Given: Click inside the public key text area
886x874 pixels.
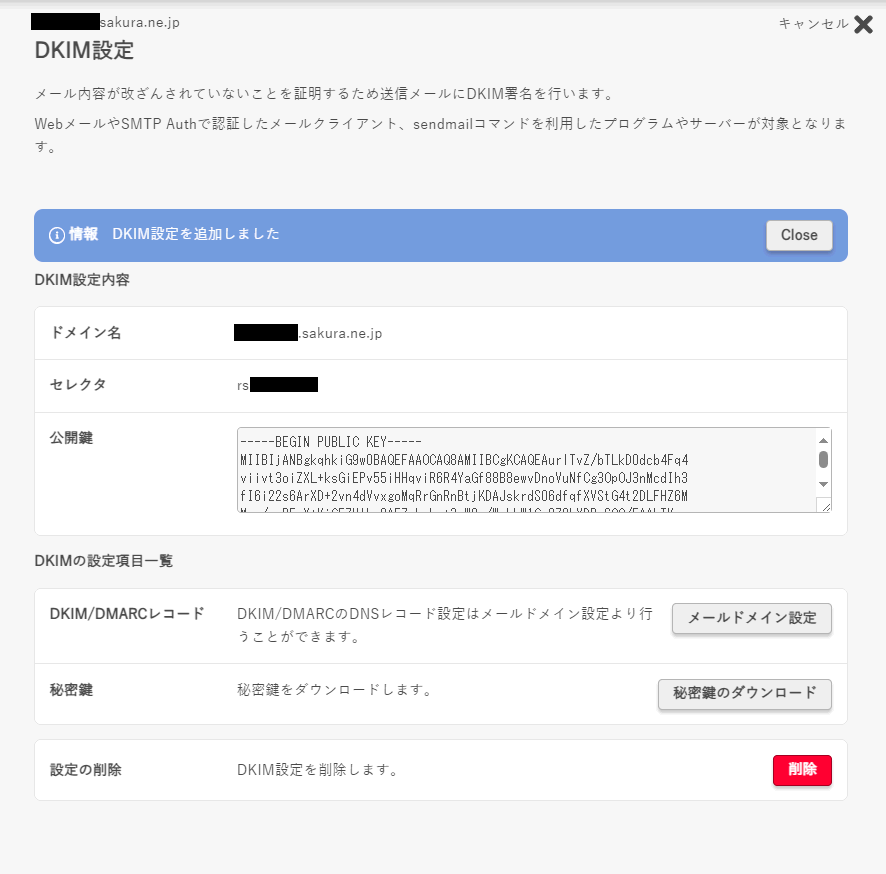Looking at the screenshot, I should tap(520, 470).
